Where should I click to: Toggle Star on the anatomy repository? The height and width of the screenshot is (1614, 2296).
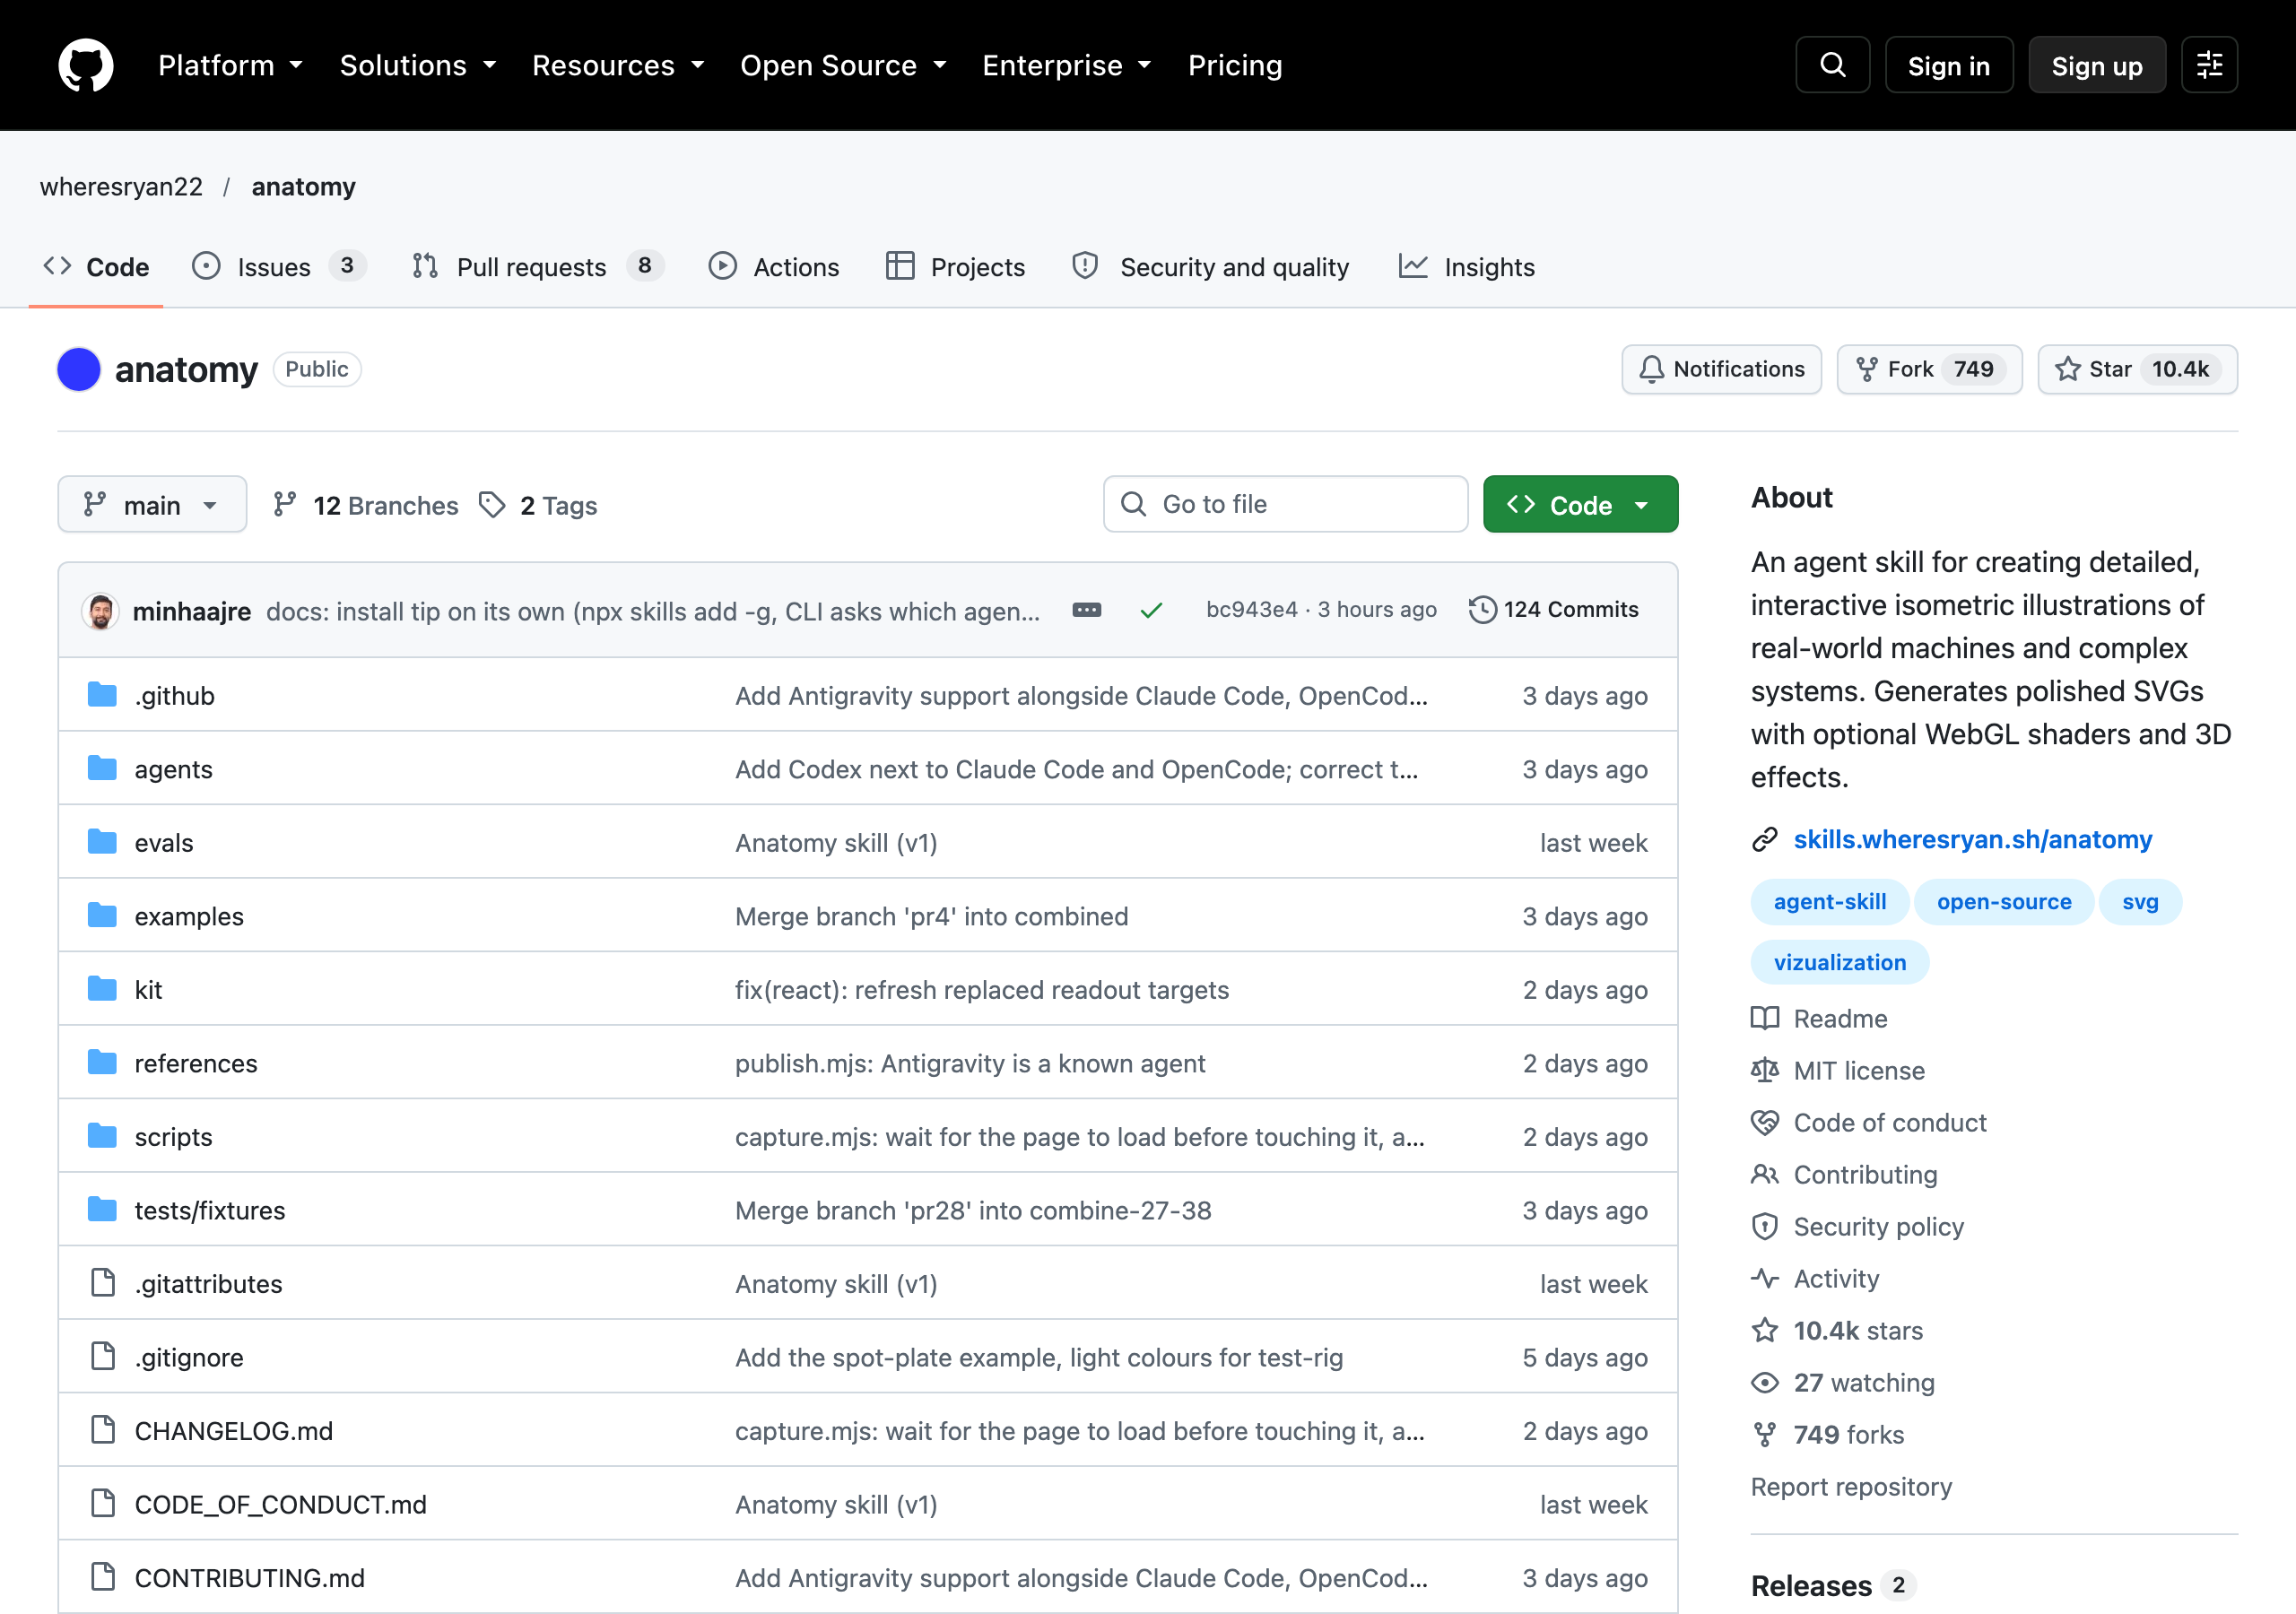[2137, 370]
